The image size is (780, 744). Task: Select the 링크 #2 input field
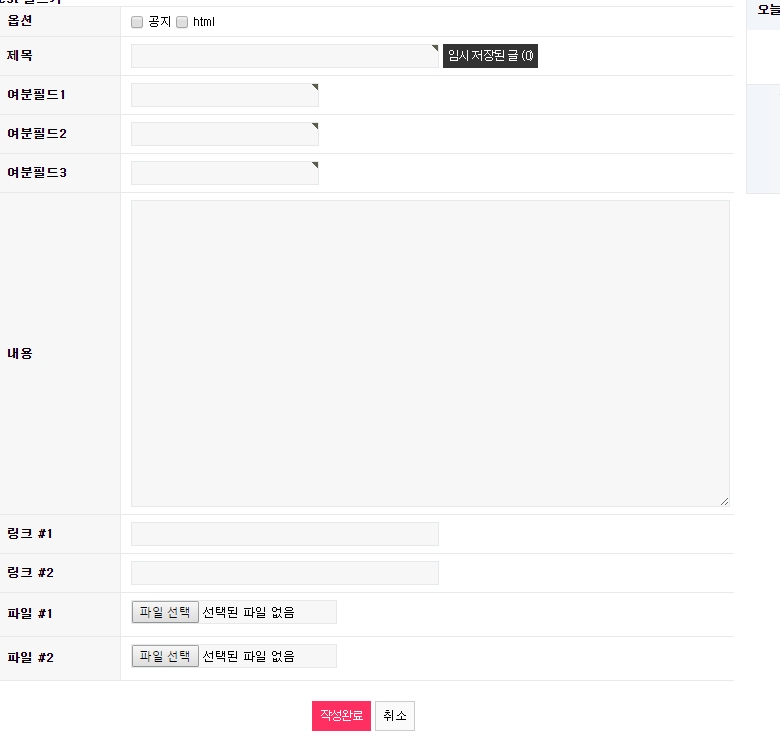pos(284,573)
